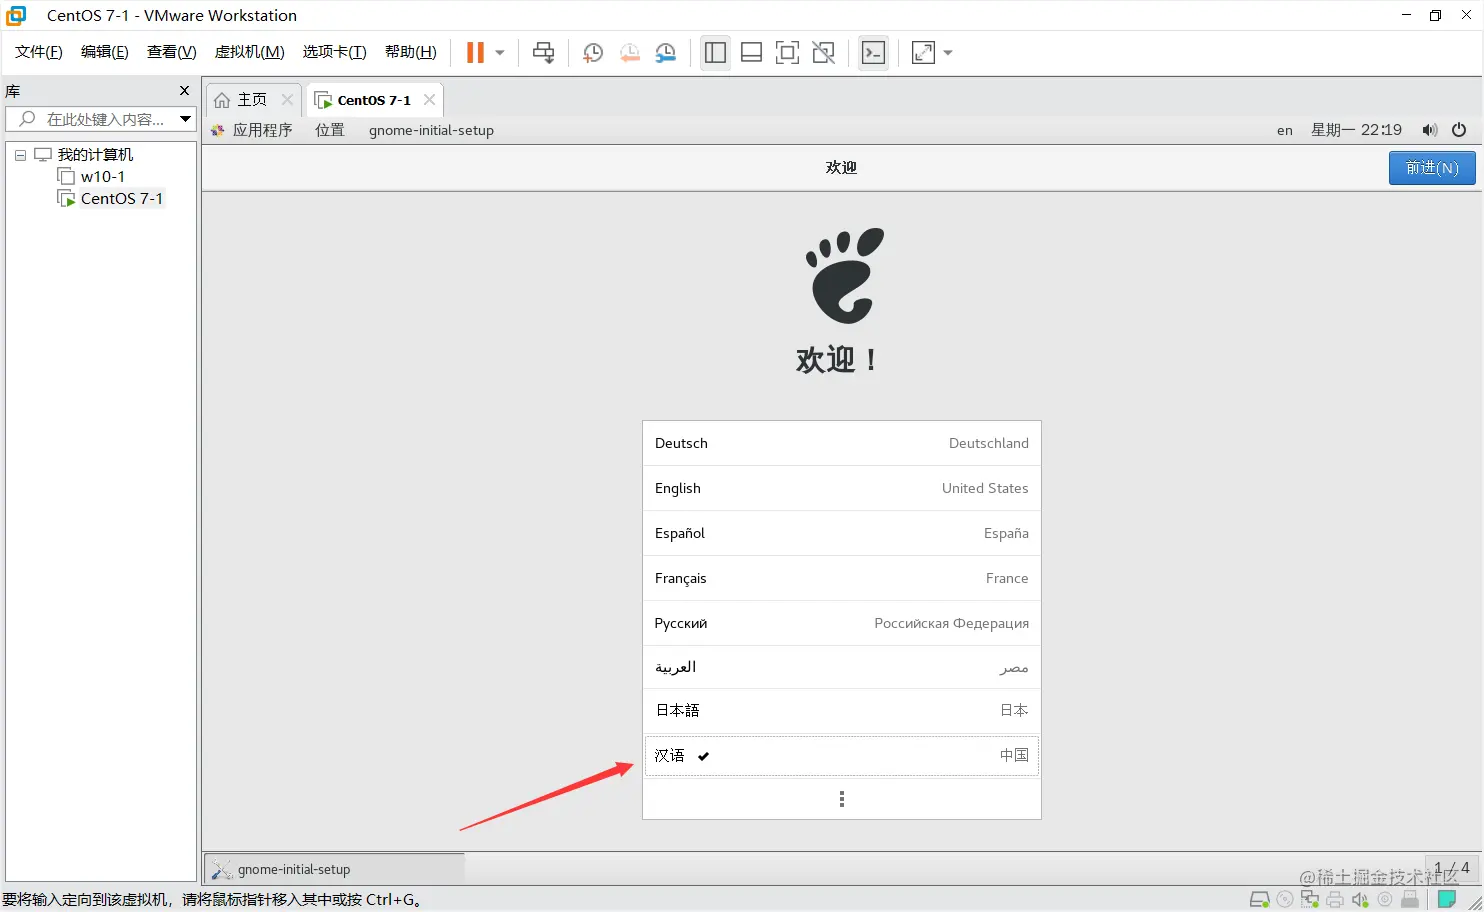Show more languages with the three dots
Screen dimensions: 1484x912
coord(842,799)
